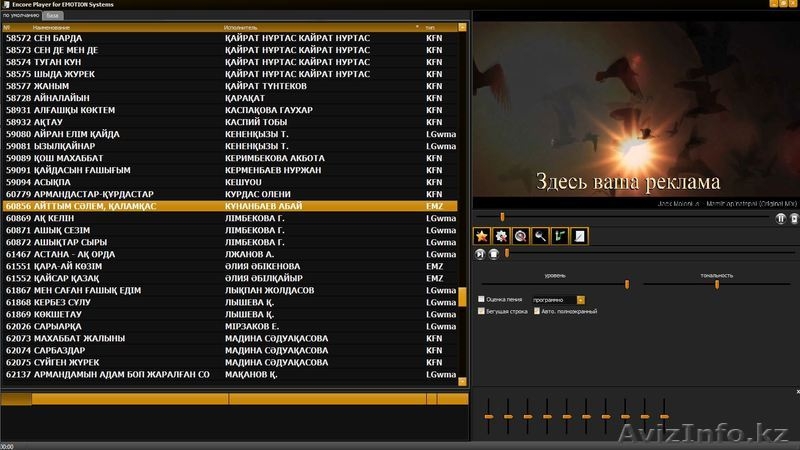The image size is (800, 450).
Task: Click the scroll down arrow of song list
Action: (462, 381)
